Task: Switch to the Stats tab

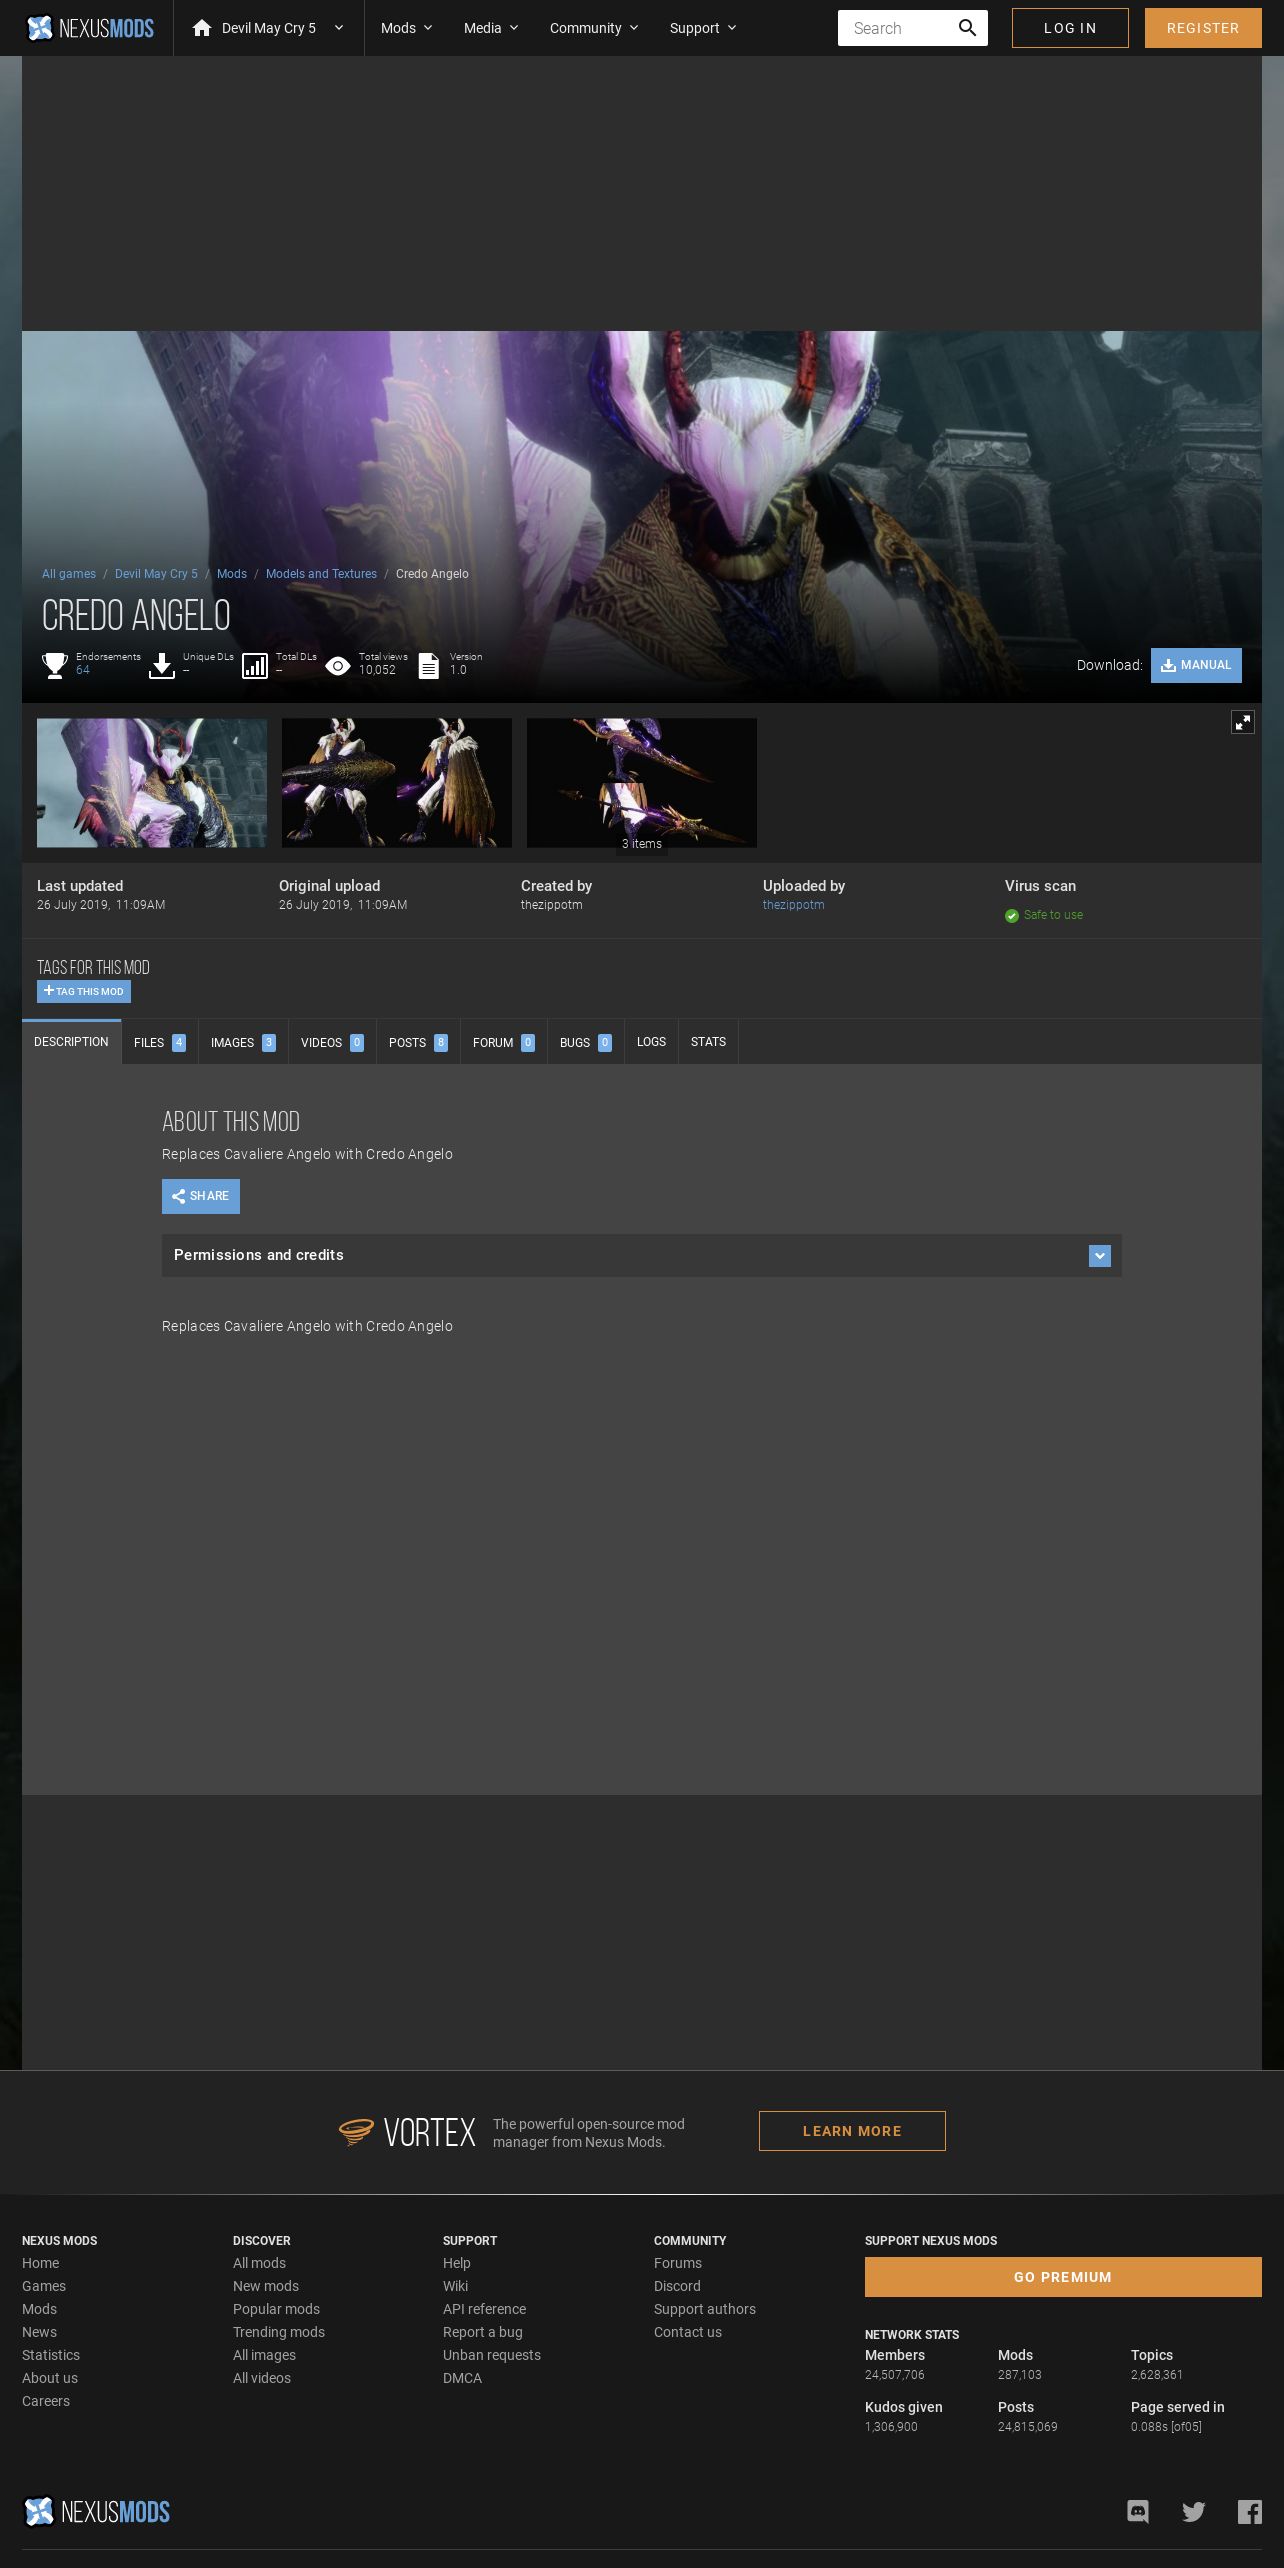Action: 708,1042
